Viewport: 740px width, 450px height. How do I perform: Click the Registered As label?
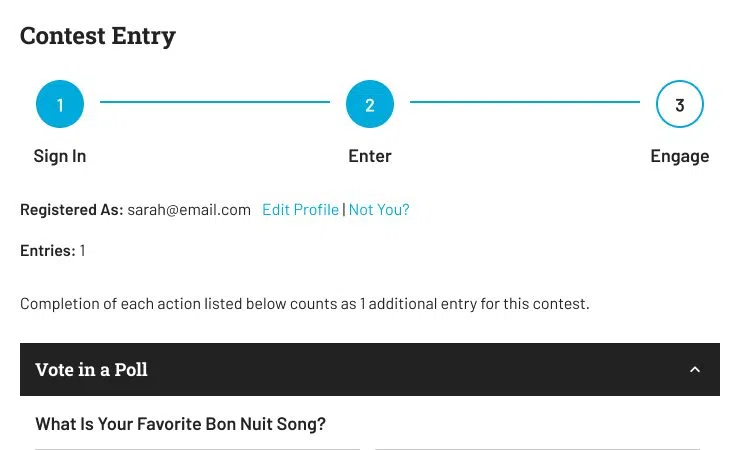pos(71,210)
